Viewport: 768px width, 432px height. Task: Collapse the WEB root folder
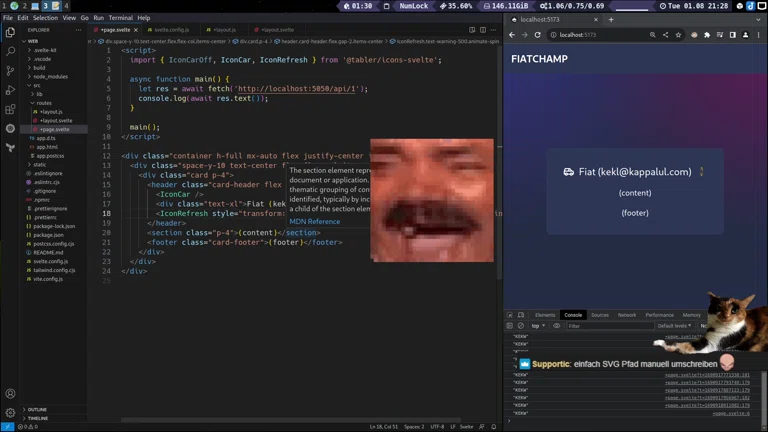pos(31,41)
